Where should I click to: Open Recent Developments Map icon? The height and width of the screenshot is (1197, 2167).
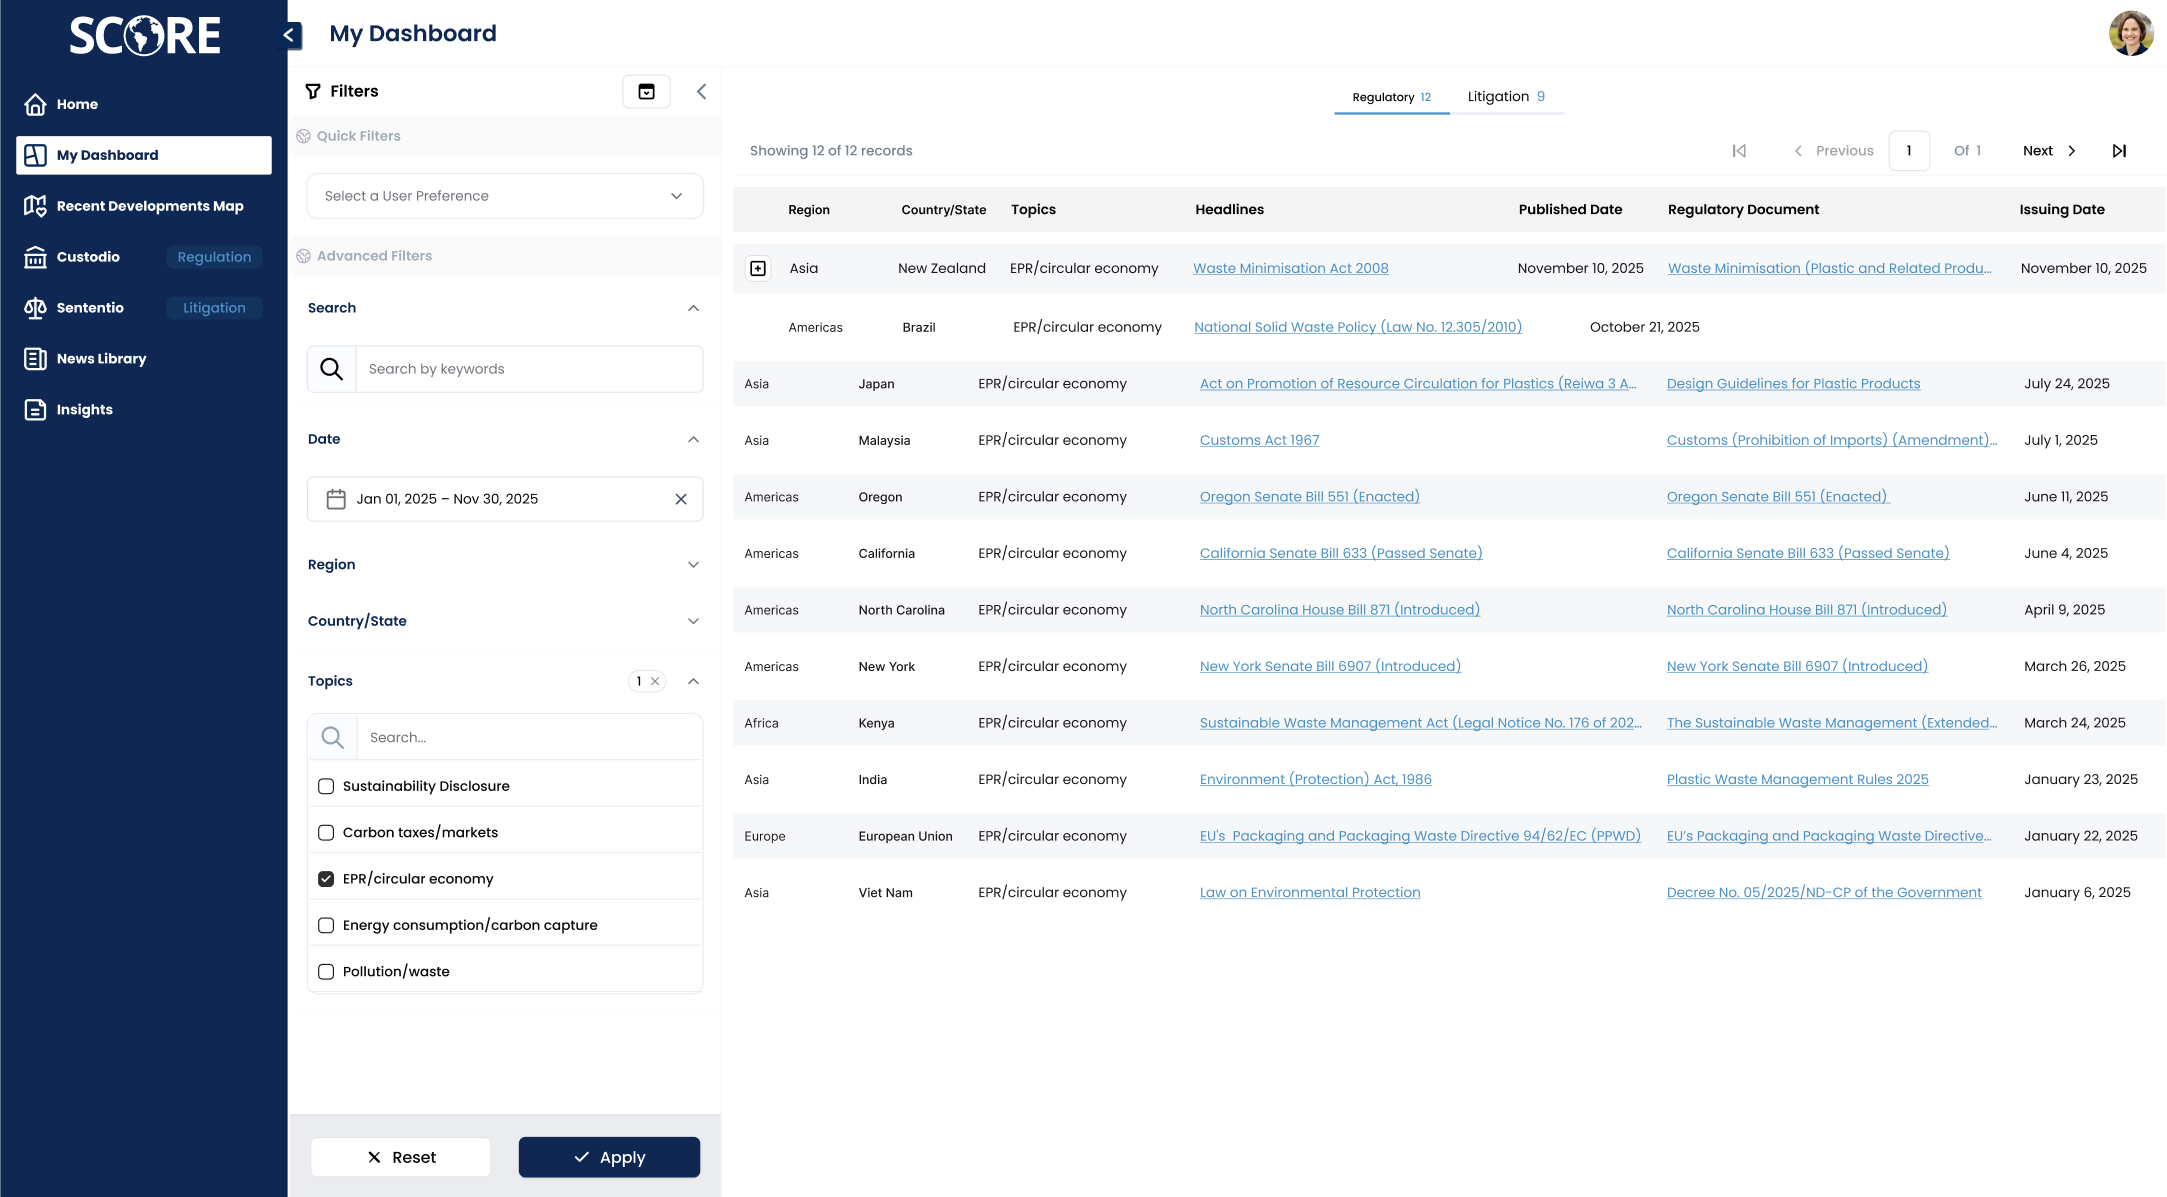click(35, 206)
